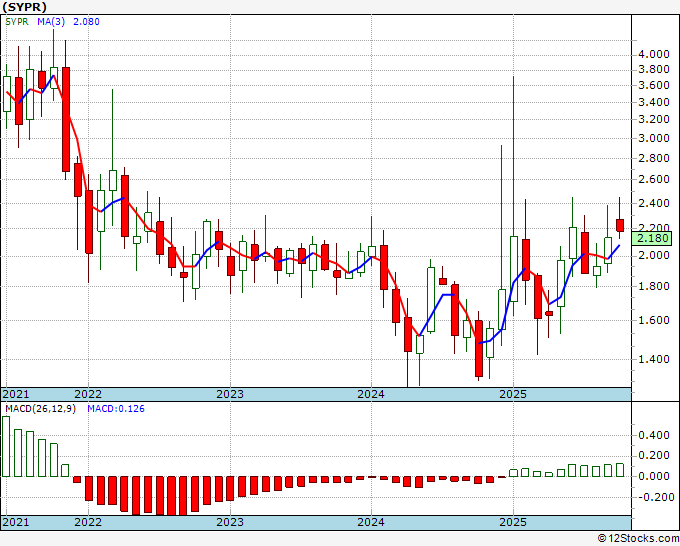This screenshot has width=680, height=546.
Task: Click the 2.080 moving average value
Action: (86, 22)
